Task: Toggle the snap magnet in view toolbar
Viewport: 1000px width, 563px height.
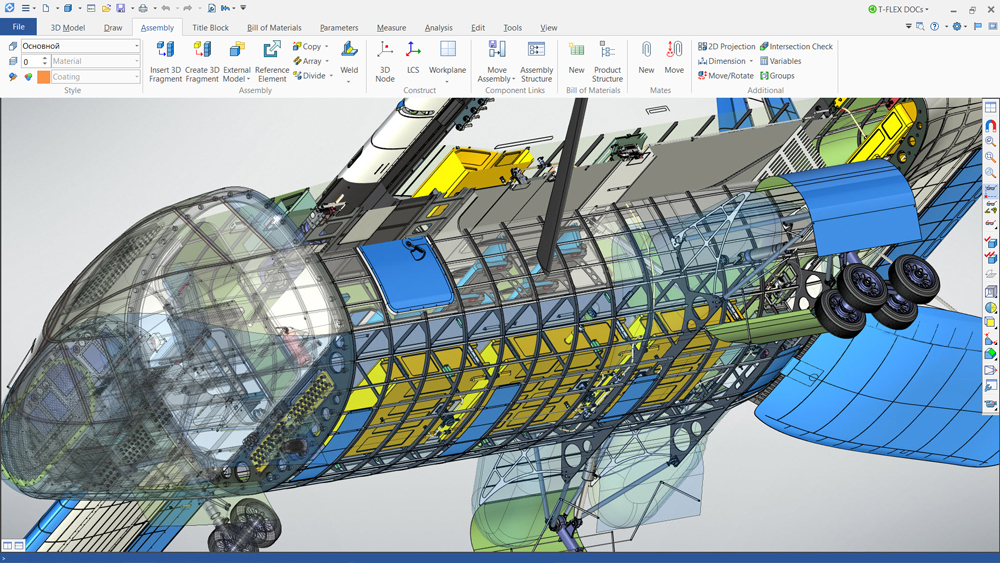Action: click(x=990, y=126)
